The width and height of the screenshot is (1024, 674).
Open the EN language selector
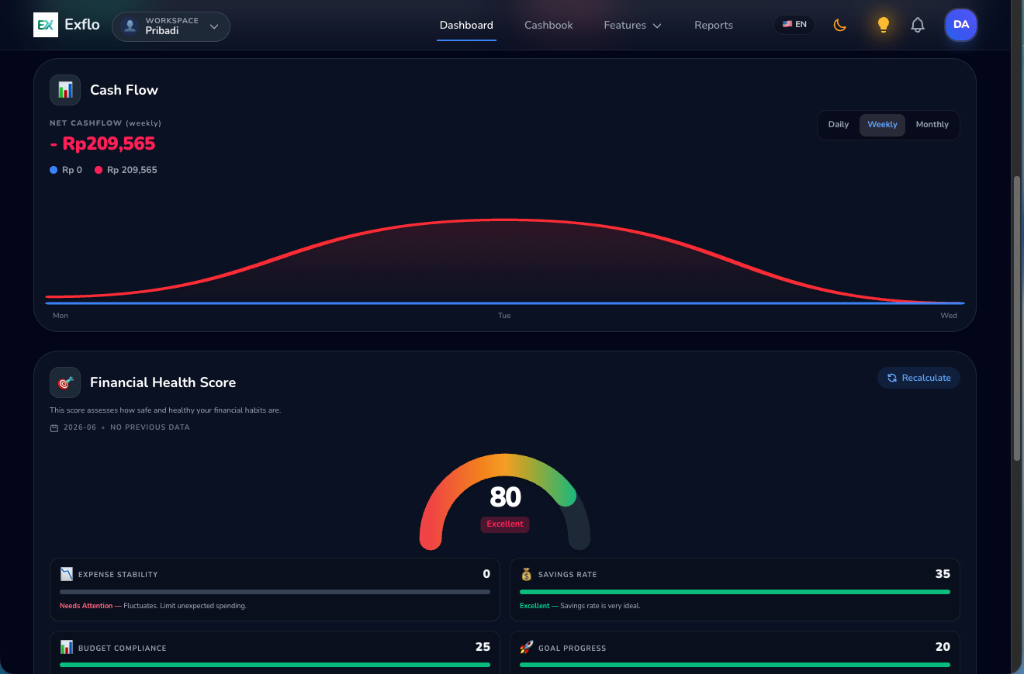[x=794, y=25]
